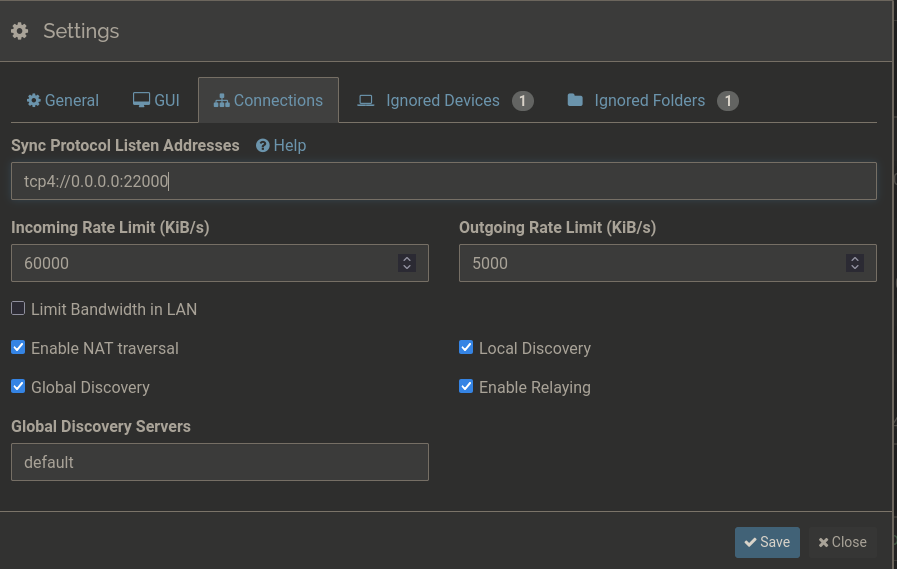Screen dimensions: 897x569
Task: Switch to the GUI tab
Action: click(x=156, y=101)
